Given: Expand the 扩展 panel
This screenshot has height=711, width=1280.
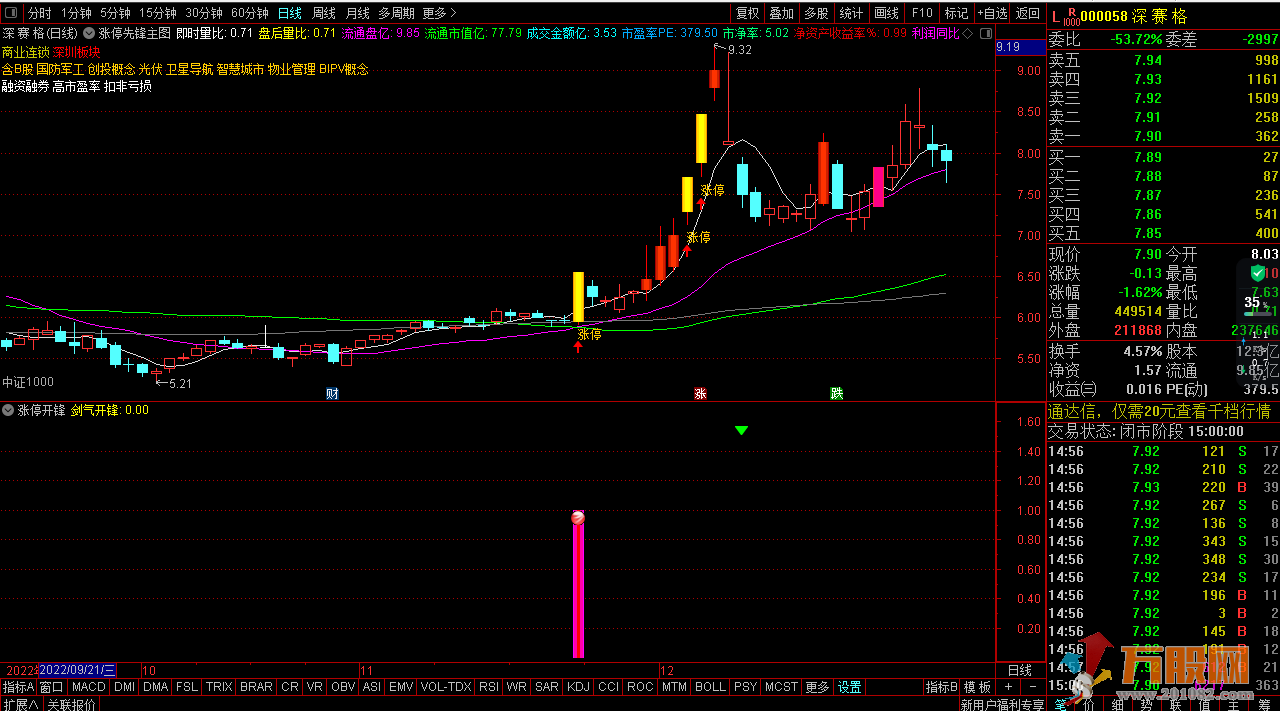Looking at the screenshot, I should [20, 704].
